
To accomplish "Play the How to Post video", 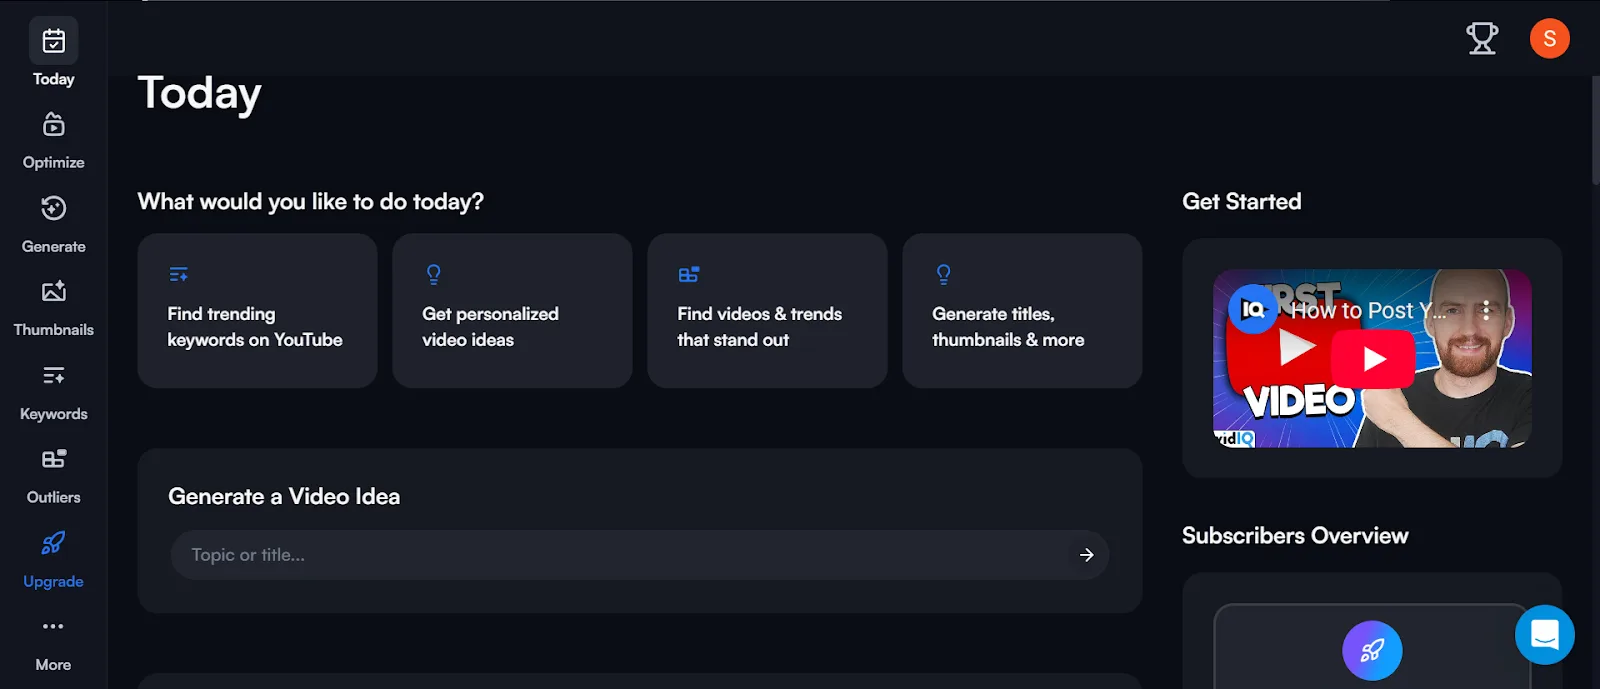I will point(1374,359).
